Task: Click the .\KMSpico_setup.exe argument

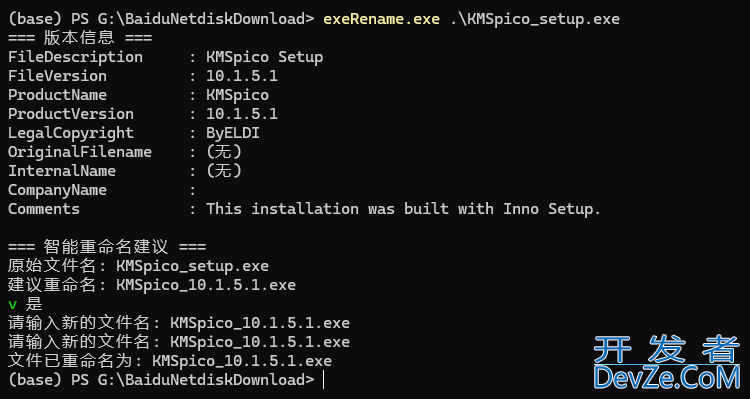Action: [535, 19]
